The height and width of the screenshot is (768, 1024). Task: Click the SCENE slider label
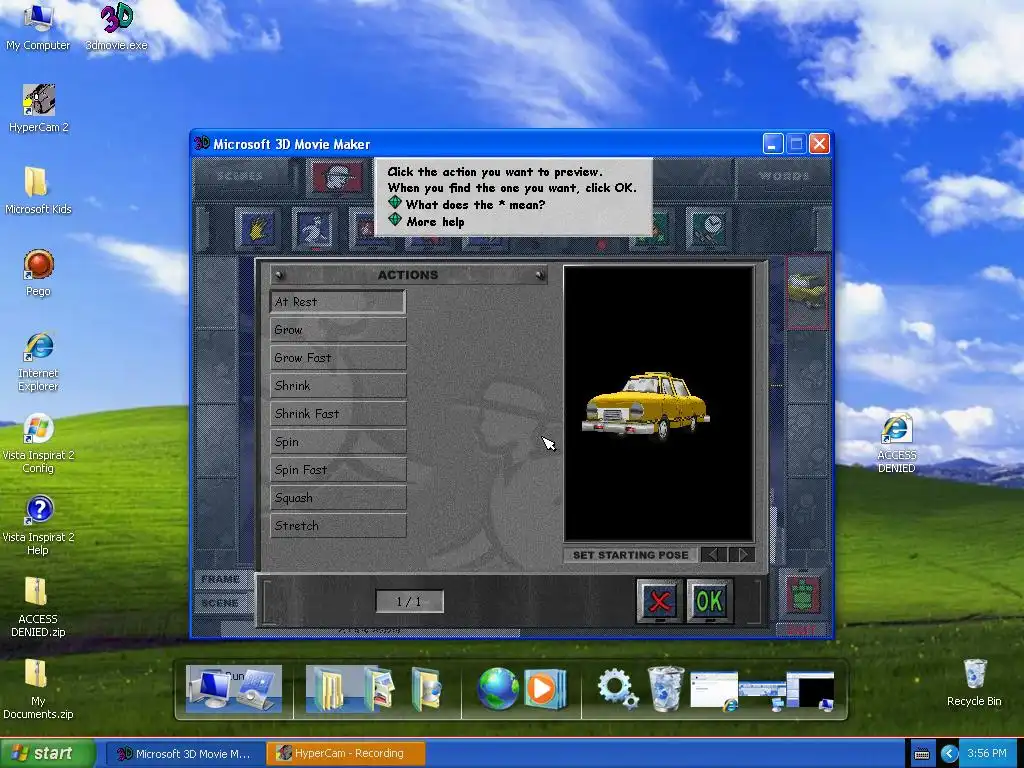pos(221,603)
